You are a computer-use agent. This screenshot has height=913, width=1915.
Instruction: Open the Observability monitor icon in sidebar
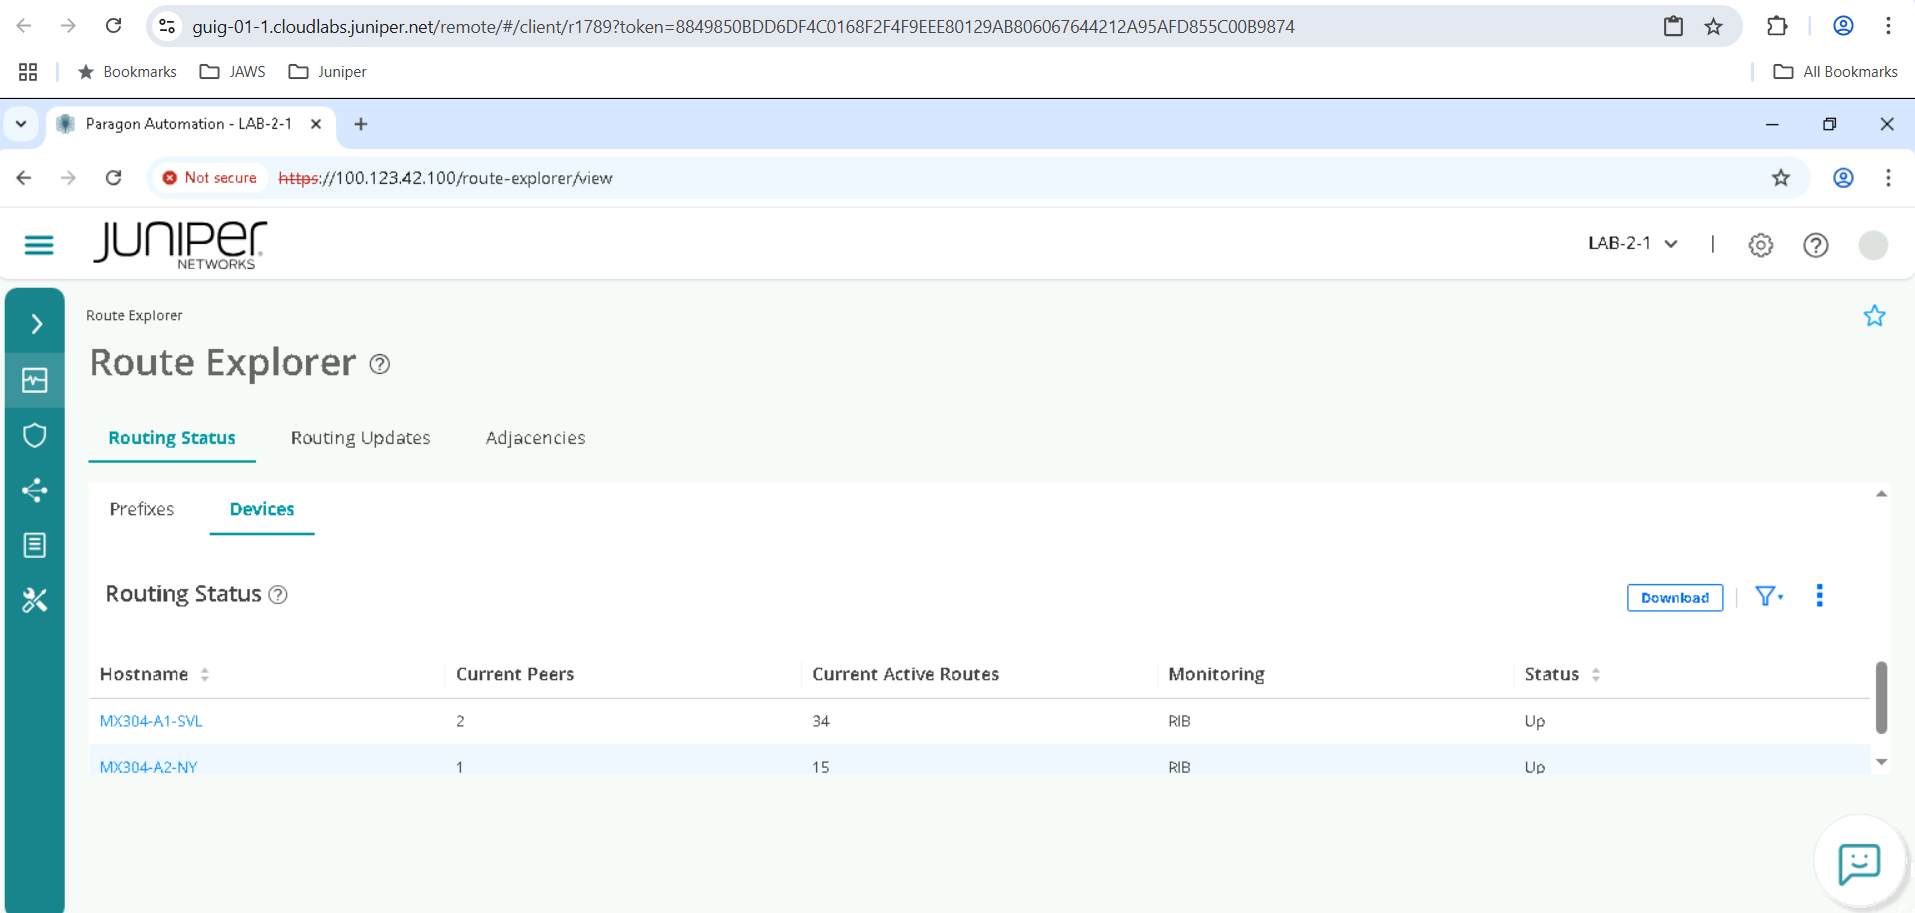pos(35,380)
